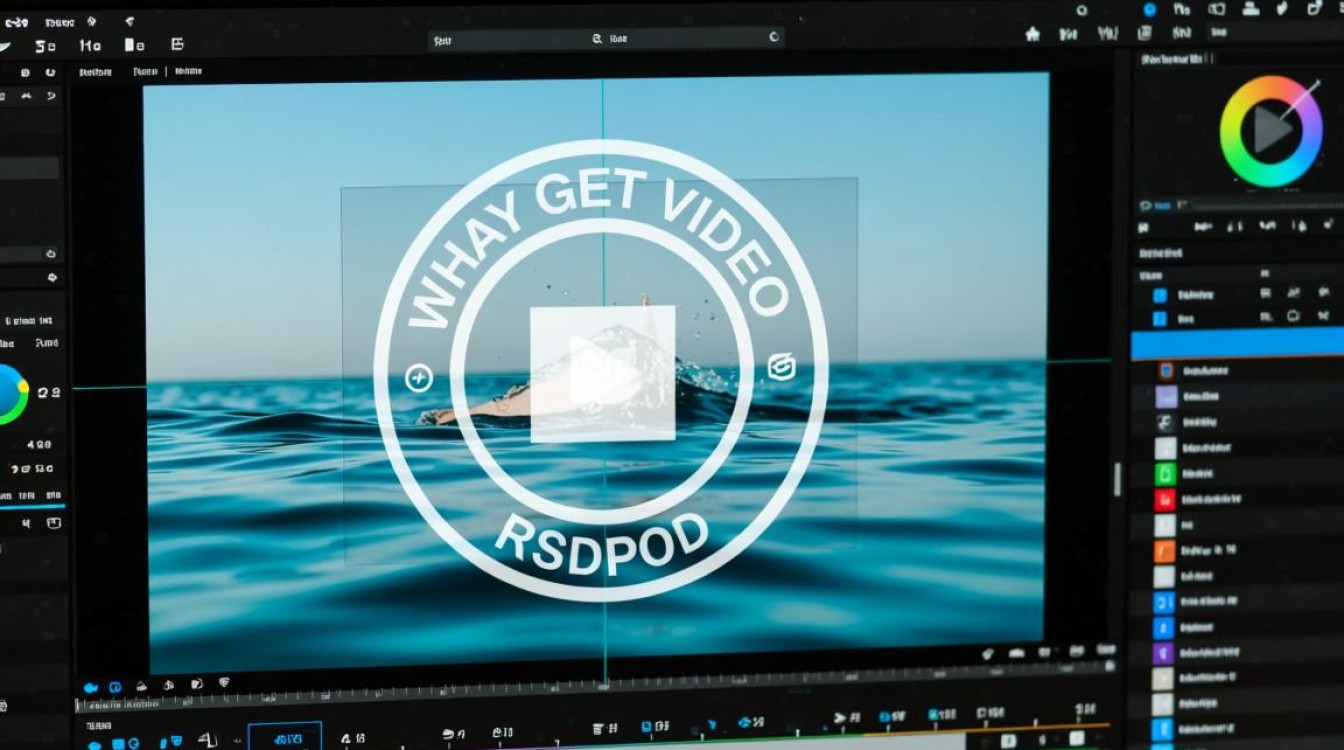Select the red layer icon in the right list
This screenshot has width=1344, height=750.
point(1164,500)
